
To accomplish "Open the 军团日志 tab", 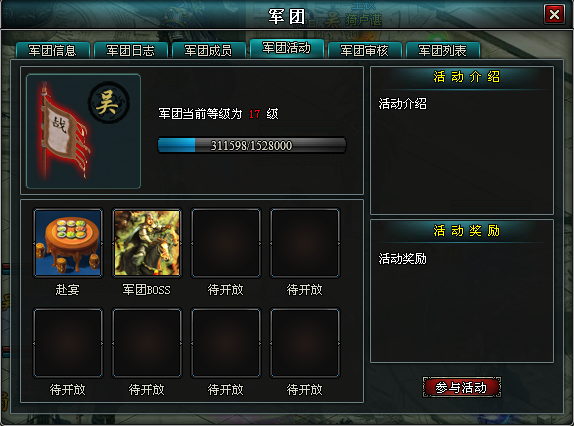I will [x=131, y=50].
